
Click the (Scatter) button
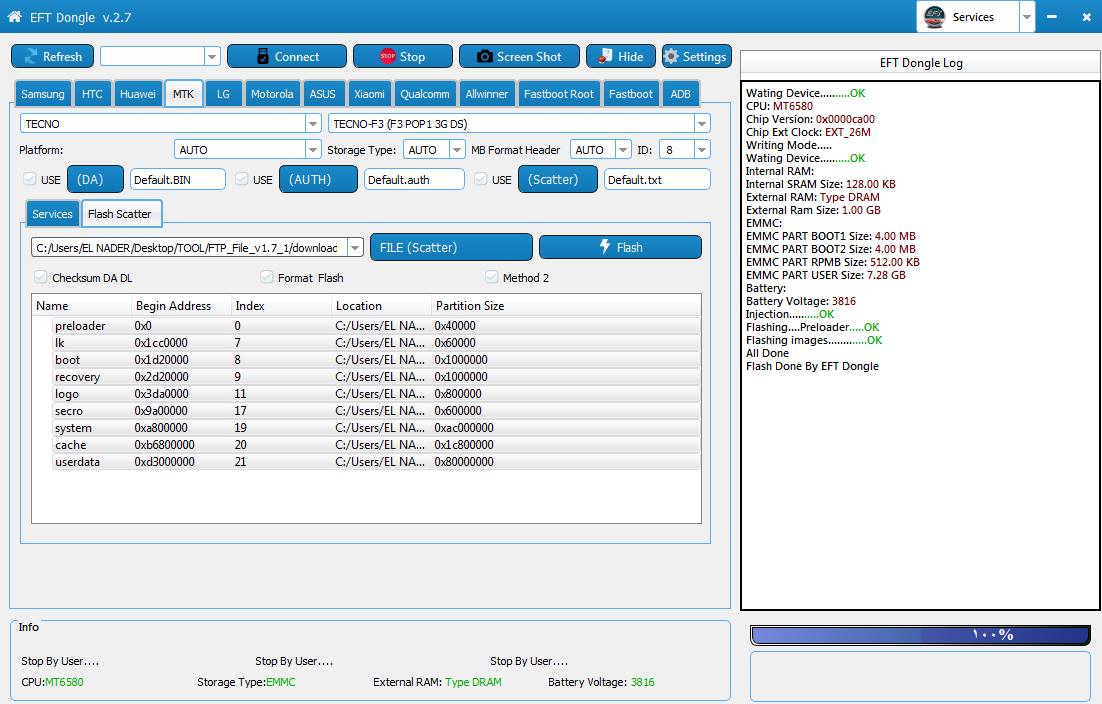tap(558, 179)
